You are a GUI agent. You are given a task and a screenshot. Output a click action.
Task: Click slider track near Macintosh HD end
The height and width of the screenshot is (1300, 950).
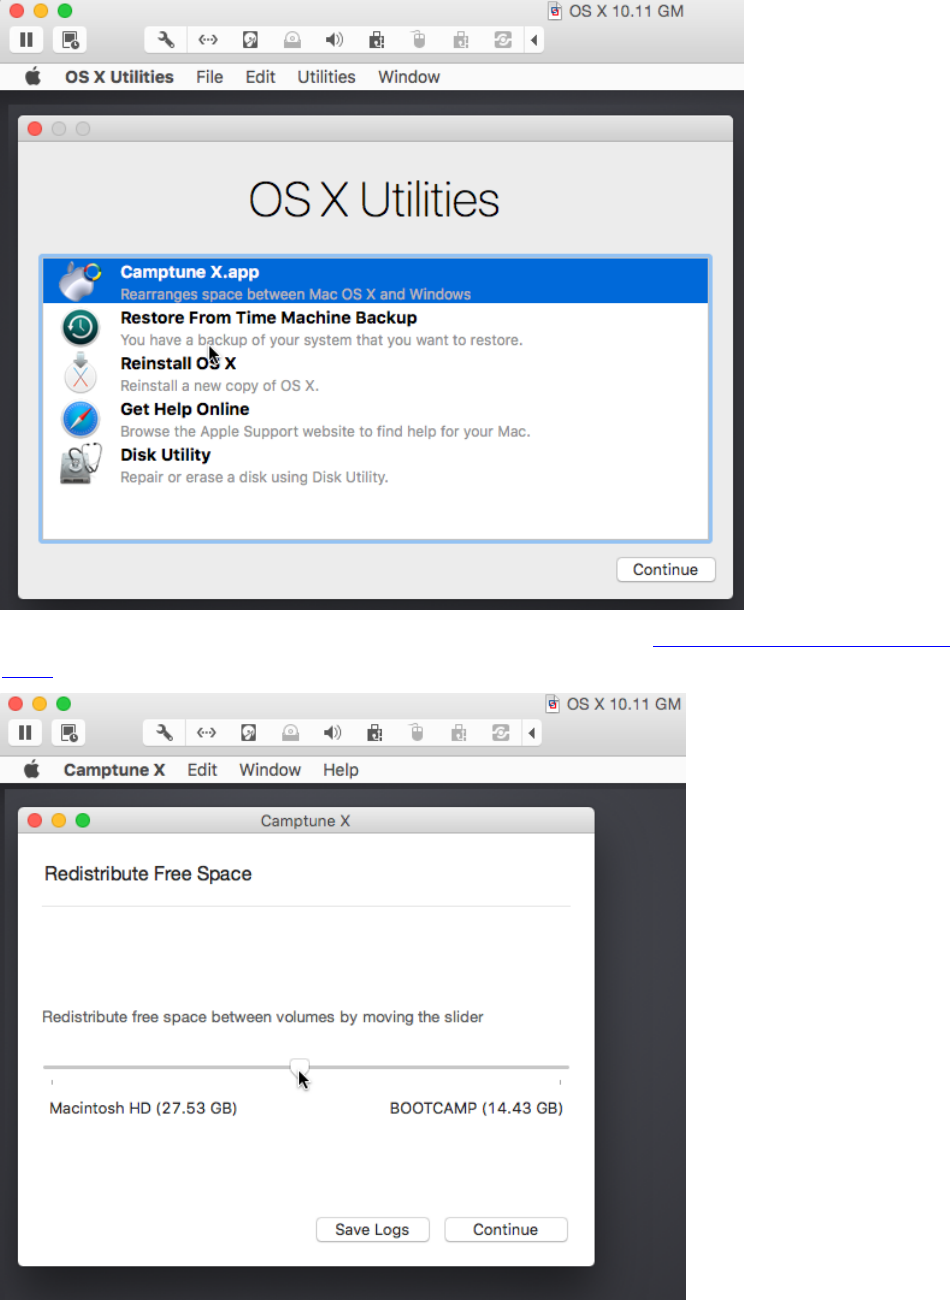click(60, 1067)
